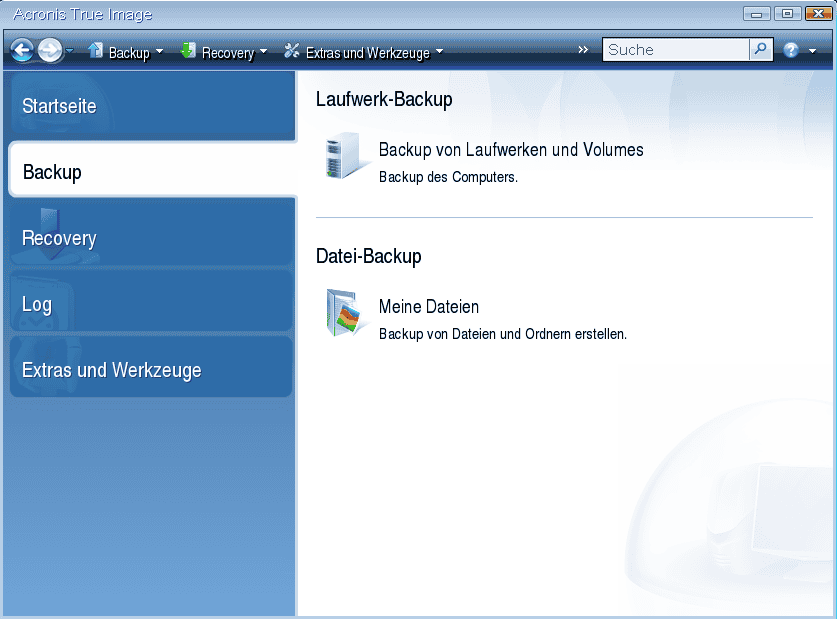Click the Backup toolbar icon
This screenshot has height=619, width=837.
point(96,51)
